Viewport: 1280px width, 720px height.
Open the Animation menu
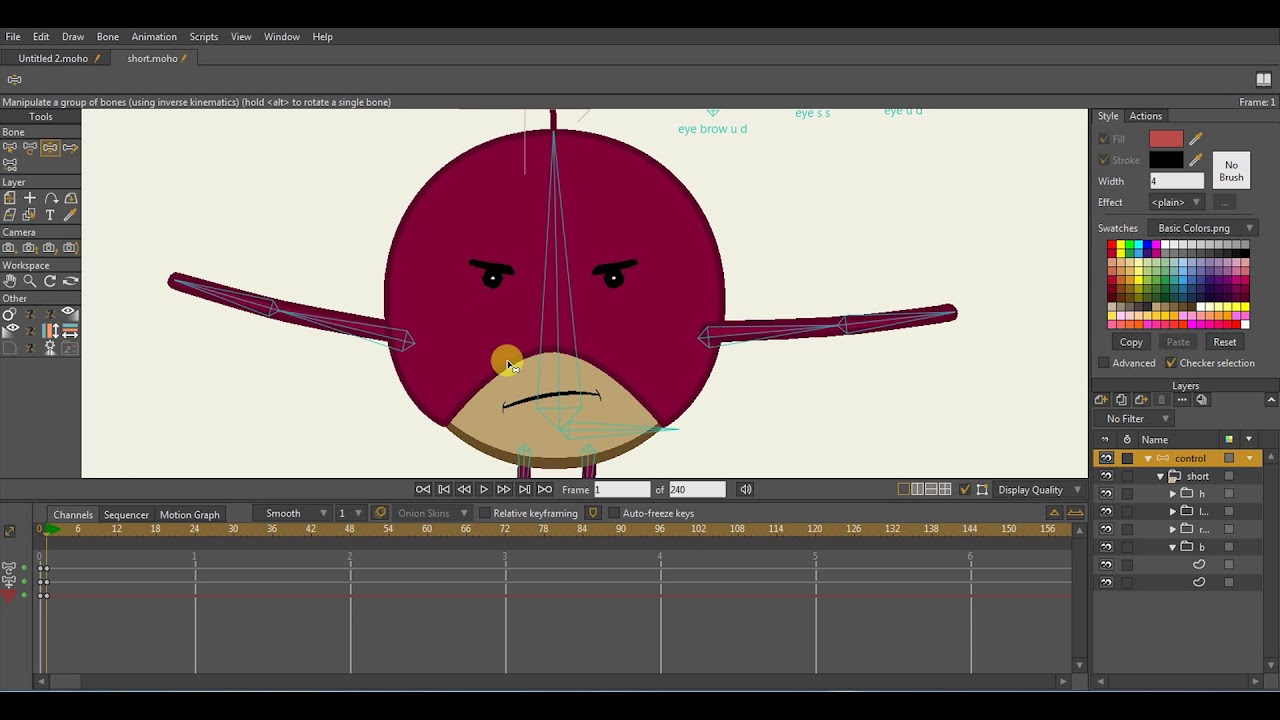[x=154, y=37]
